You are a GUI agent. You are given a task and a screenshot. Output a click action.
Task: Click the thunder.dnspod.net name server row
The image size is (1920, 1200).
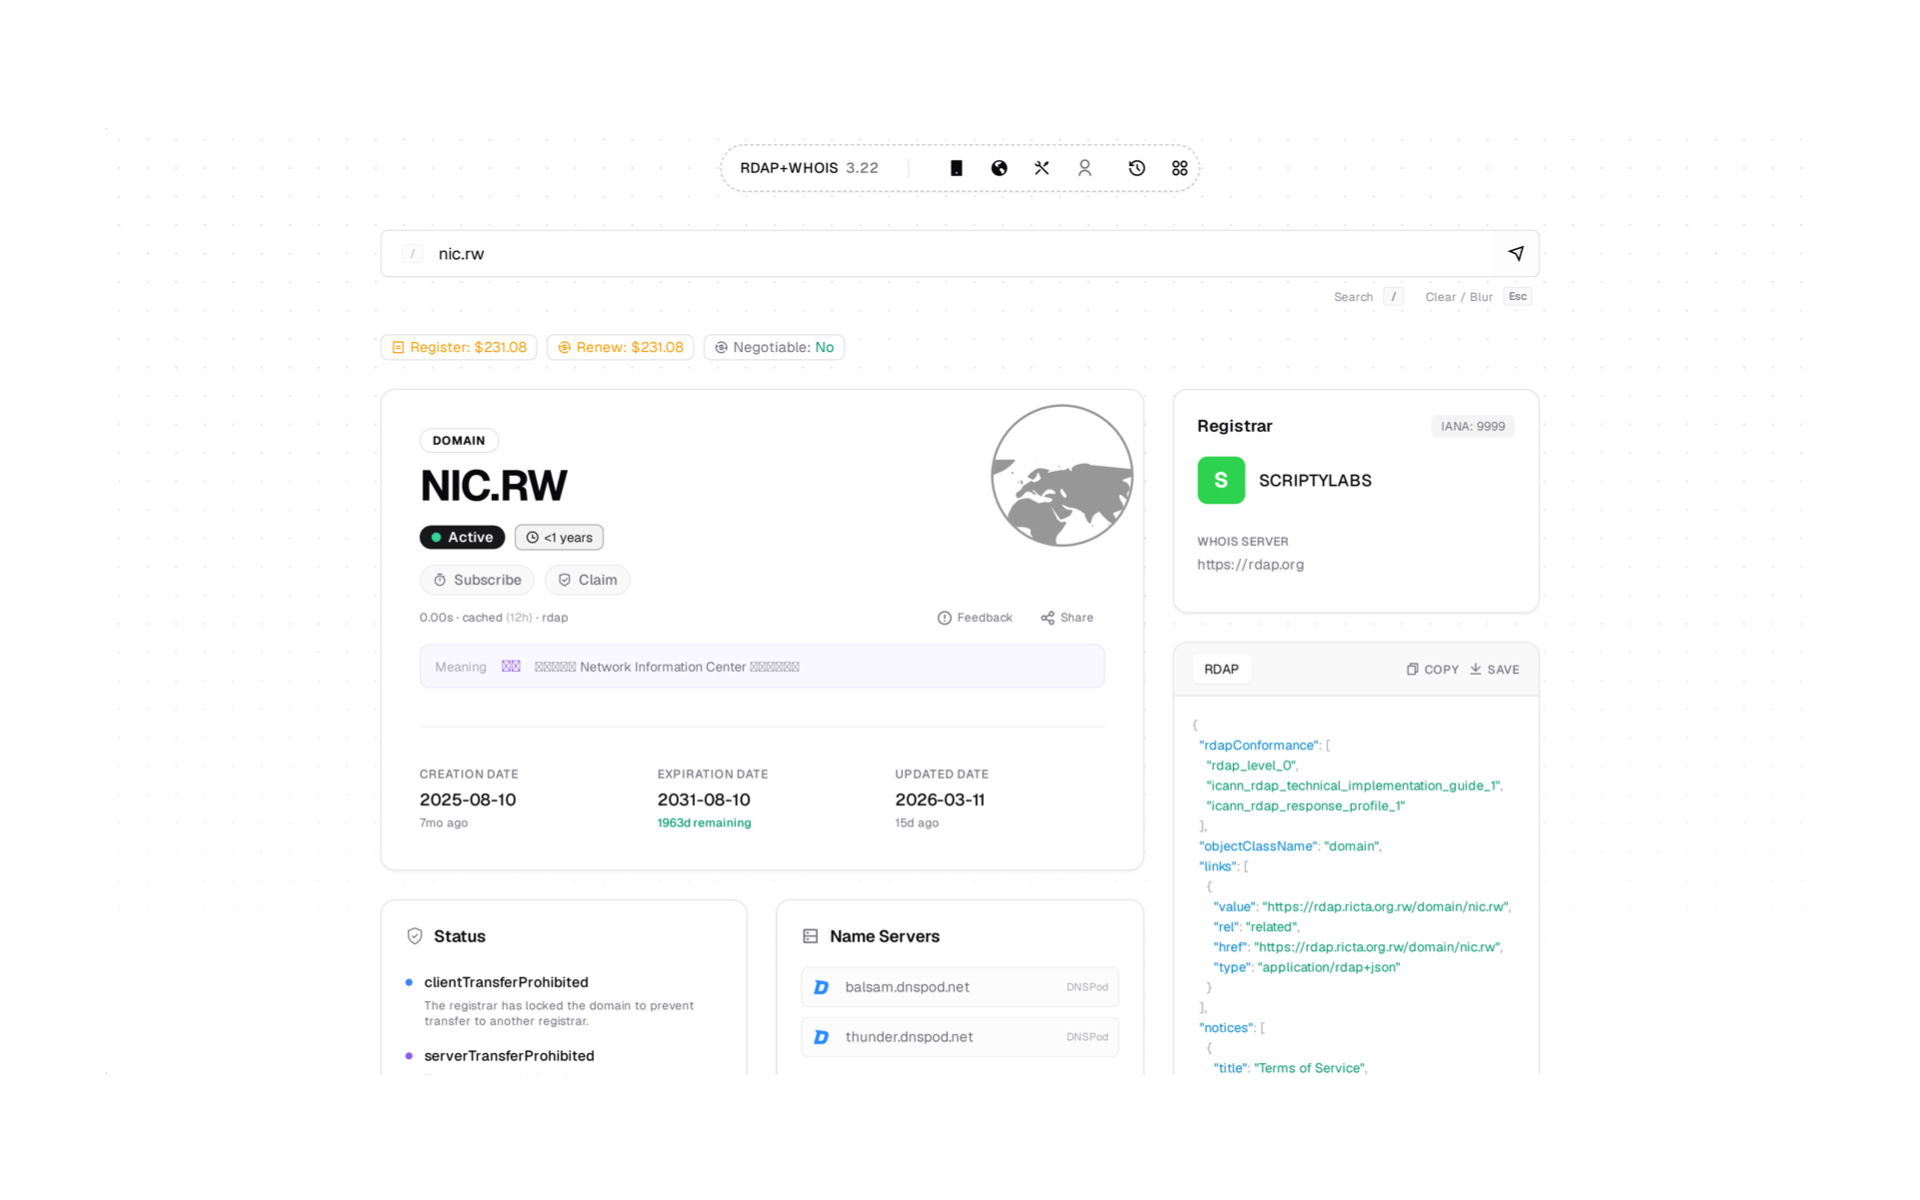coord(960,1037)
